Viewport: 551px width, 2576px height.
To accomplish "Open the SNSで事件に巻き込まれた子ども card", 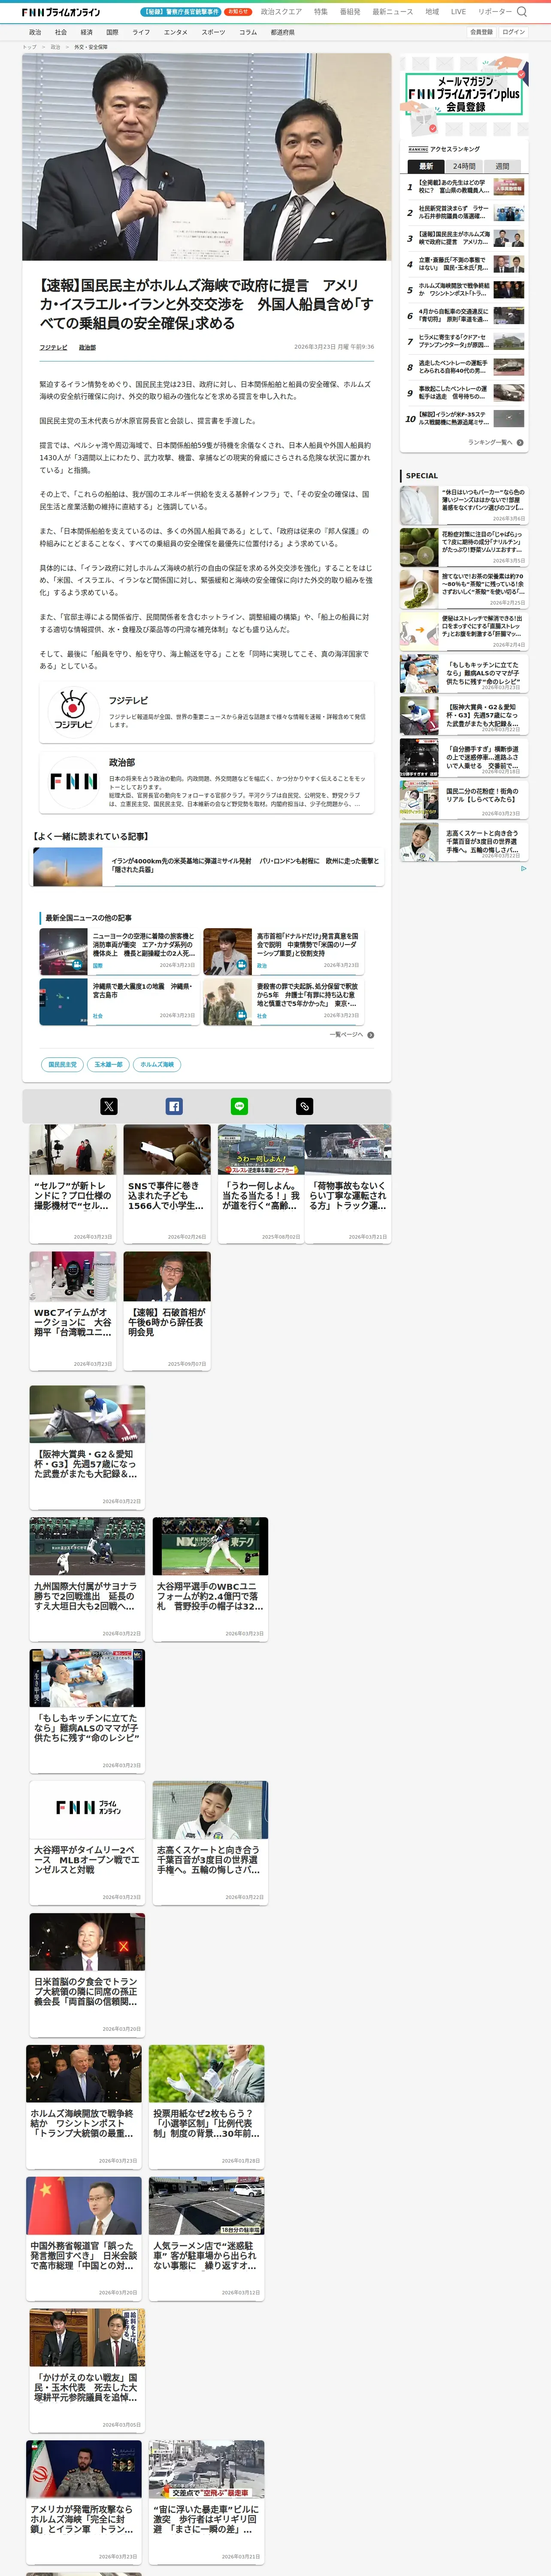I will 167,1184.
